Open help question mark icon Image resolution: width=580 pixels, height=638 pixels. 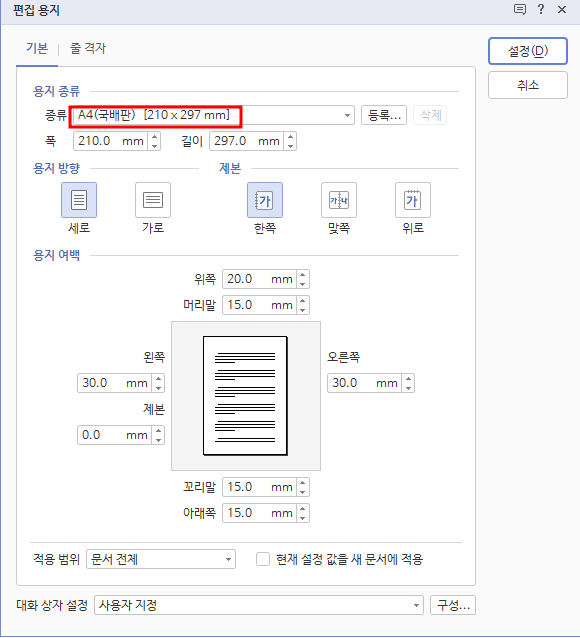541,9
